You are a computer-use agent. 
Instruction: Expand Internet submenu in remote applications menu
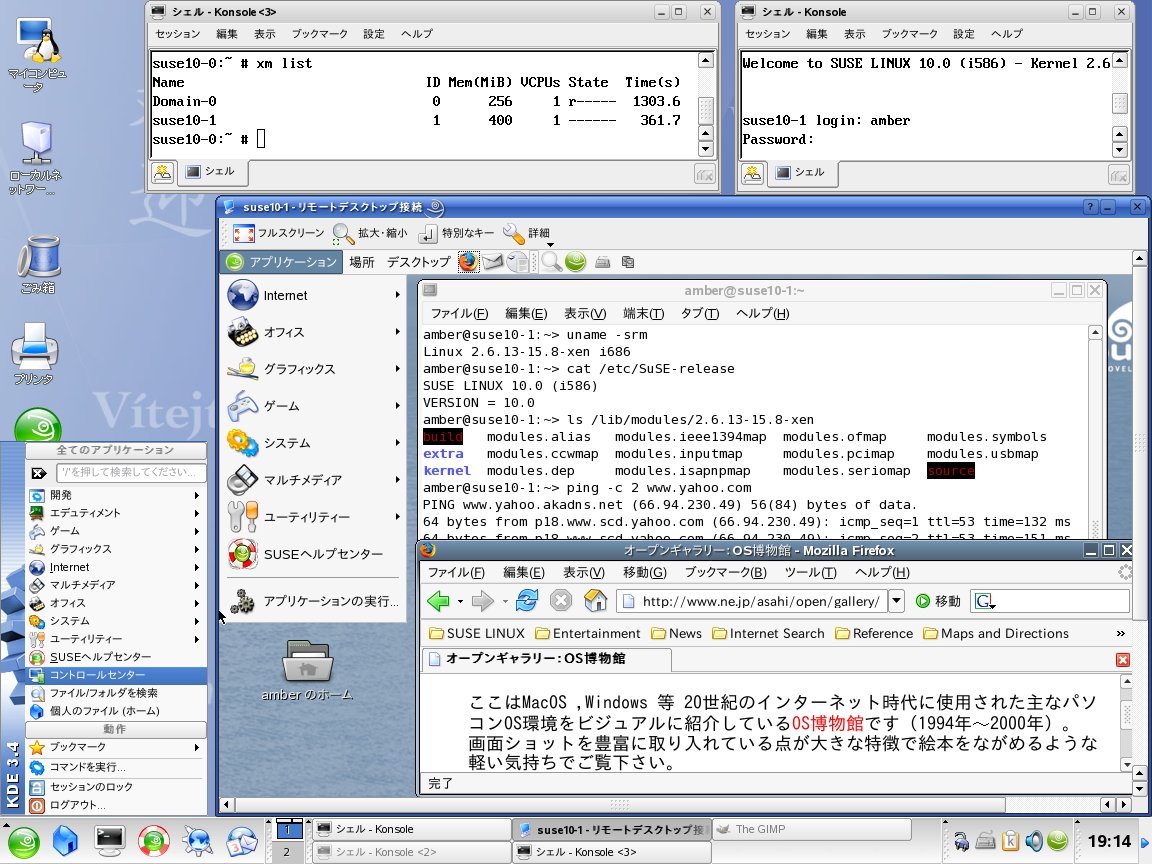tap(314, 295)
